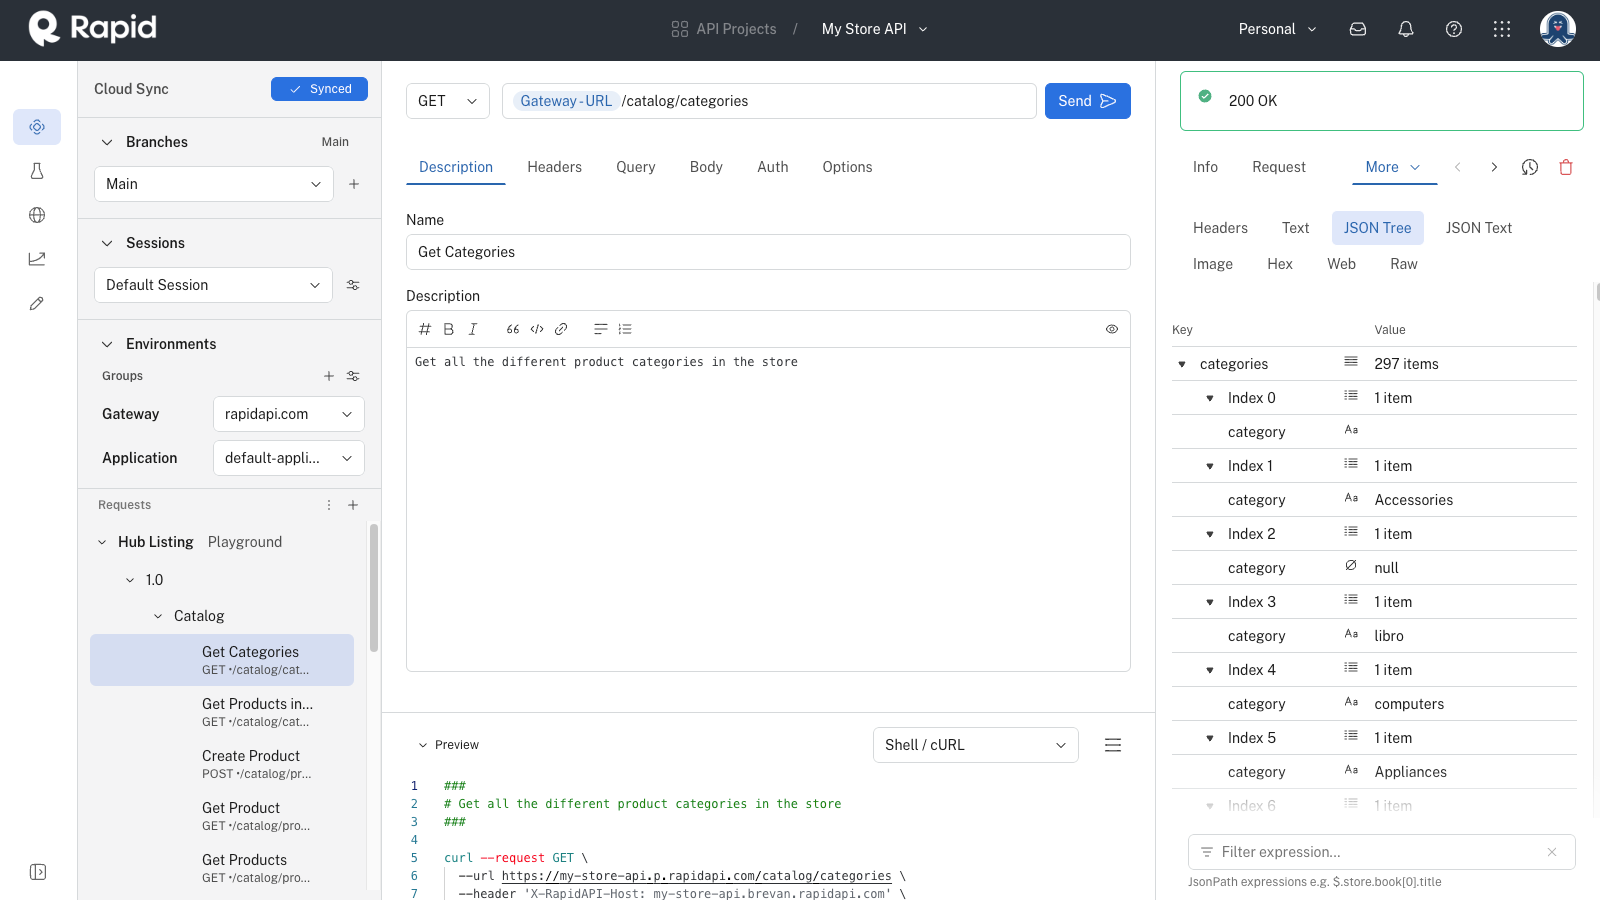Switch to the Auth tab
1600x900 pixels.
(x=773, y=167)
